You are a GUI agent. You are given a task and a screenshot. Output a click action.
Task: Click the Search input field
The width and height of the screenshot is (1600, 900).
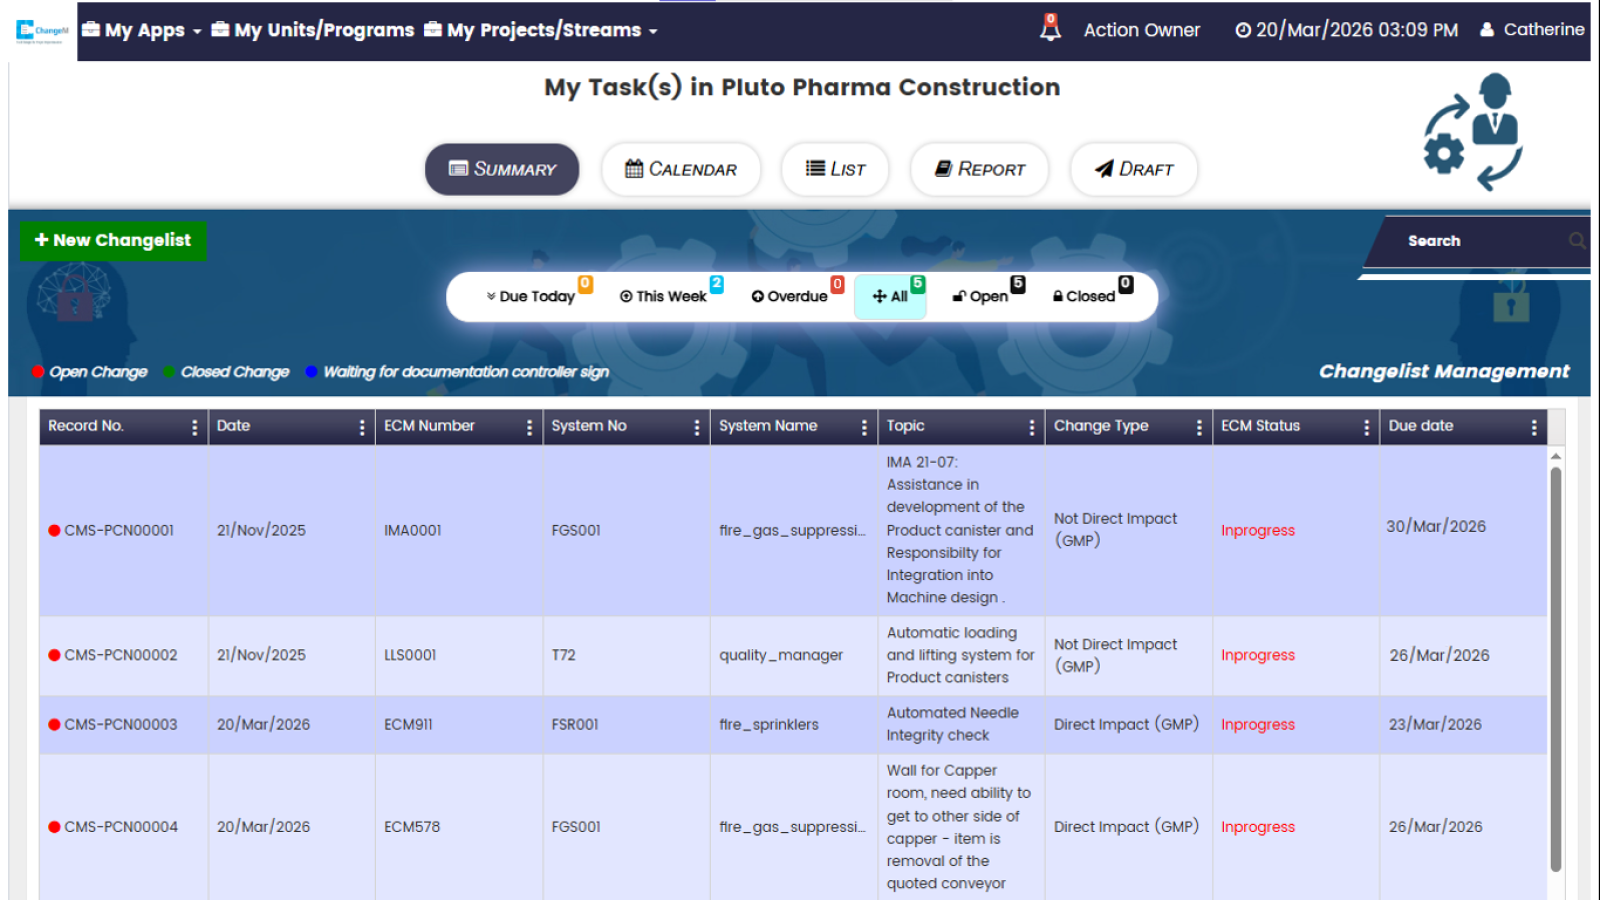pos(1479,241)
